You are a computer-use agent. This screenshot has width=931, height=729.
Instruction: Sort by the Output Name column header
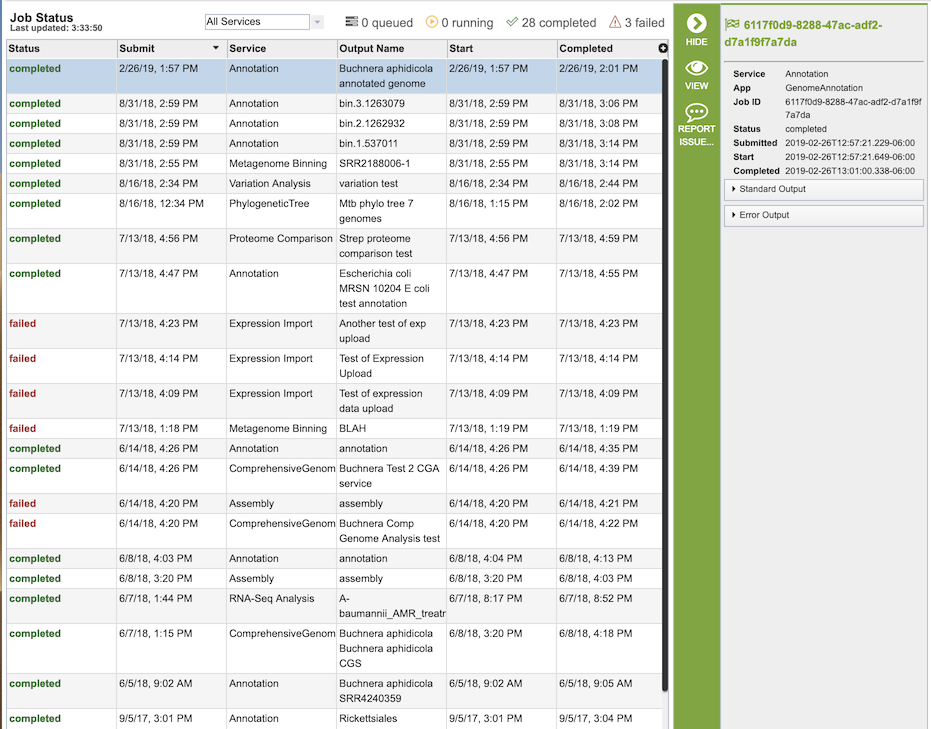pos(391,49)
